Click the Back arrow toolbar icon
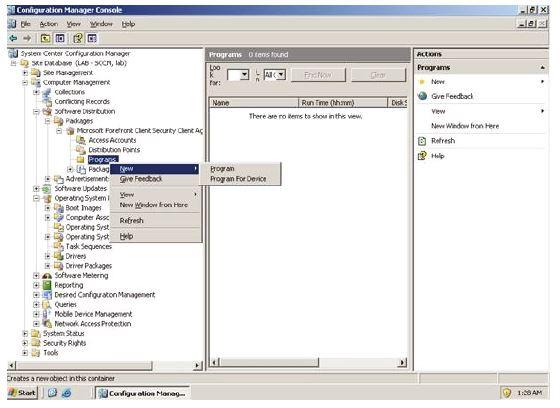This screenshot has width=560, height=408. click(14, 38)
